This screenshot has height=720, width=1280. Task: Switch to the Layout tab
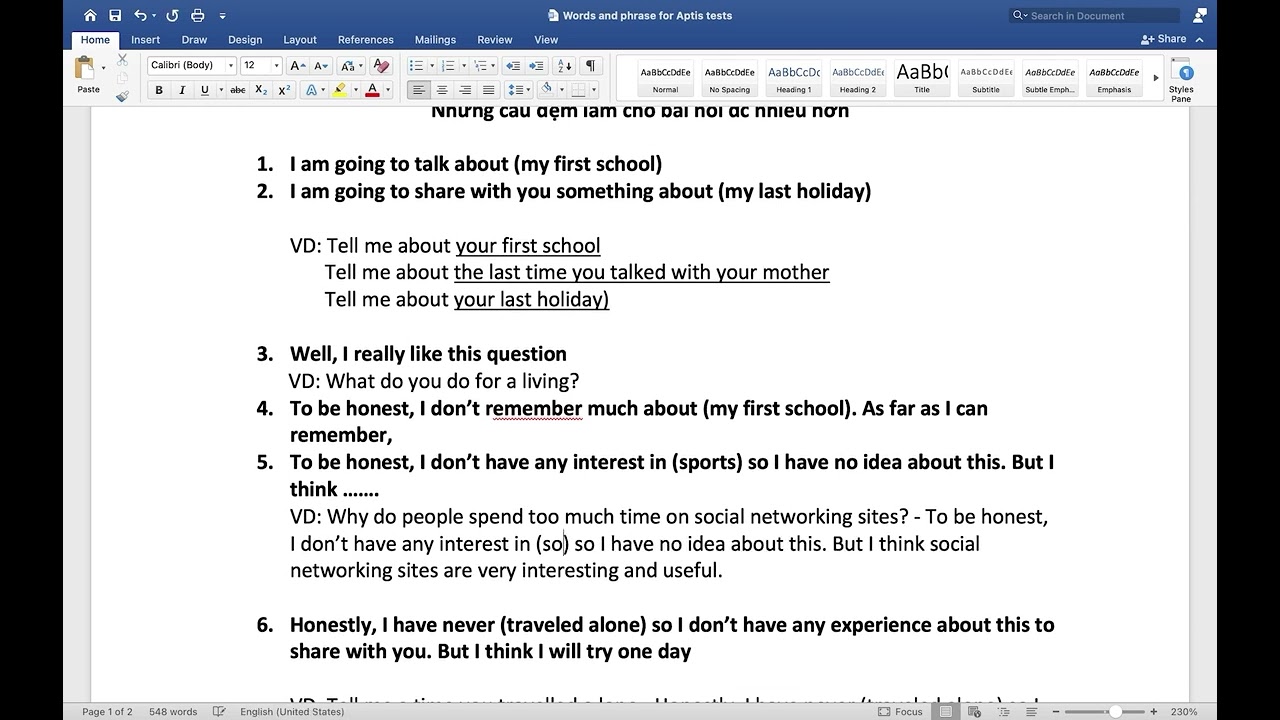tap(300, 40)
